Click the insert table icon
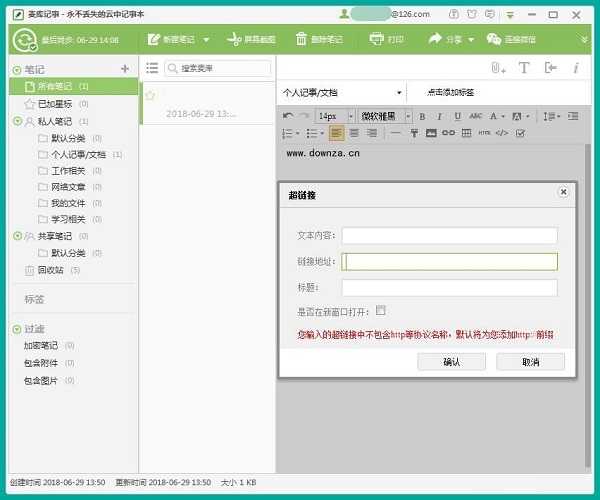This screenshot has width=600, height=500. [466, 132]
